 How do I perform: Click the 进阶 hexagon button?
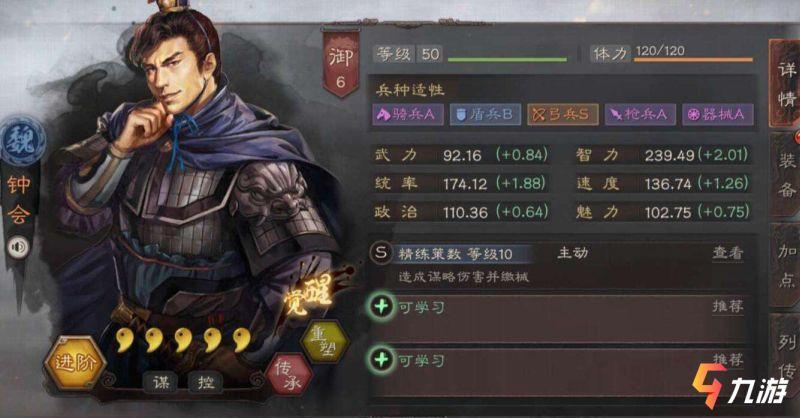tap(74, 363)
